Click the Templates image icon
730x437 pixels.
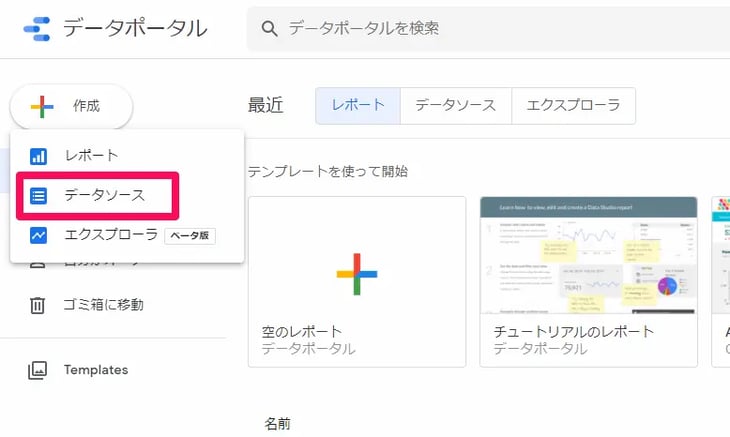(x=37, y=370)
